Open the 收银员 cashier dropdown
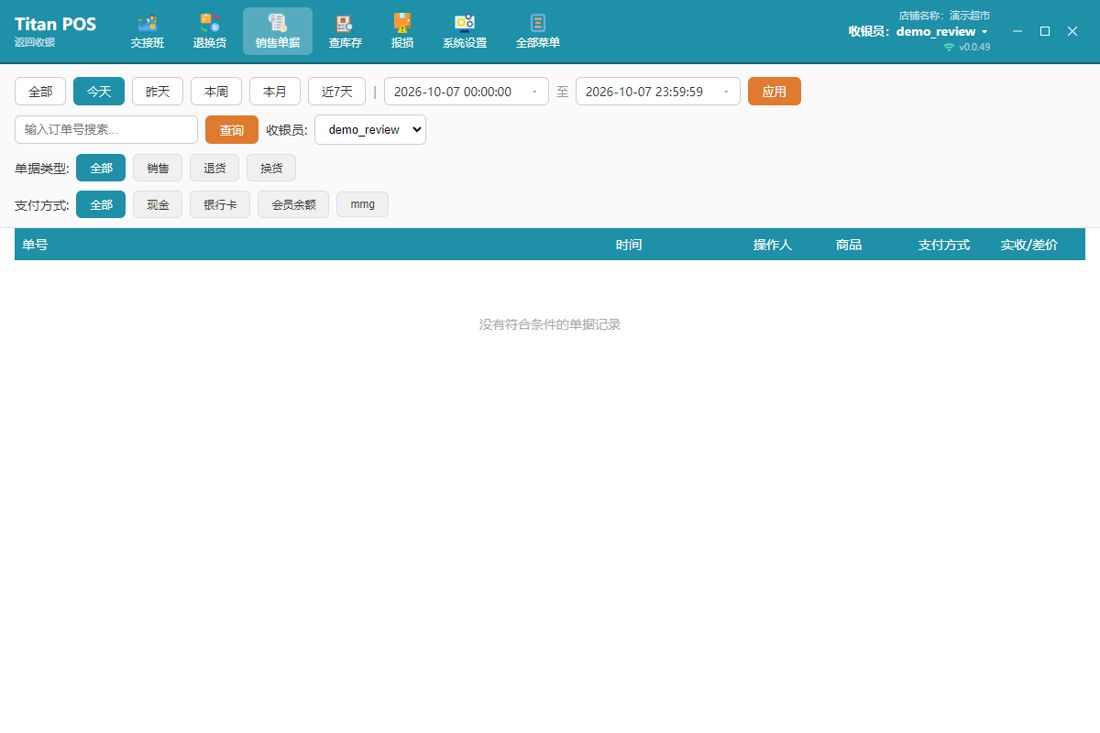 370,130
